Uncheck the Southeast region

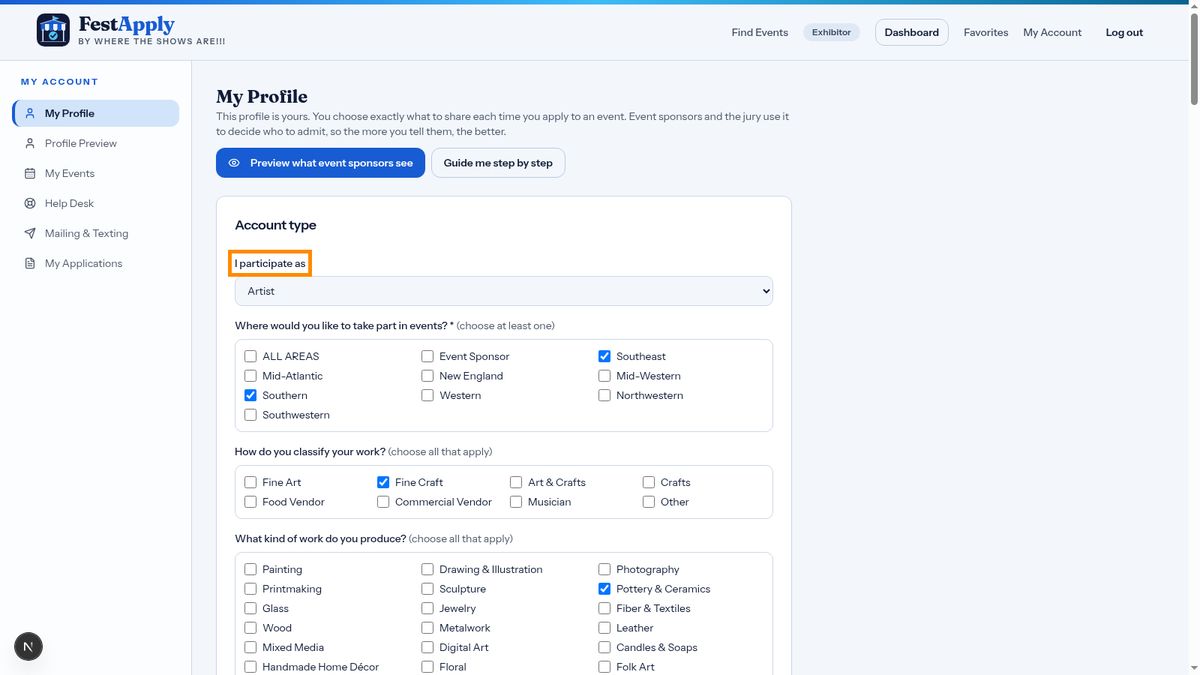pyautogui.click(x=605, y=357)
